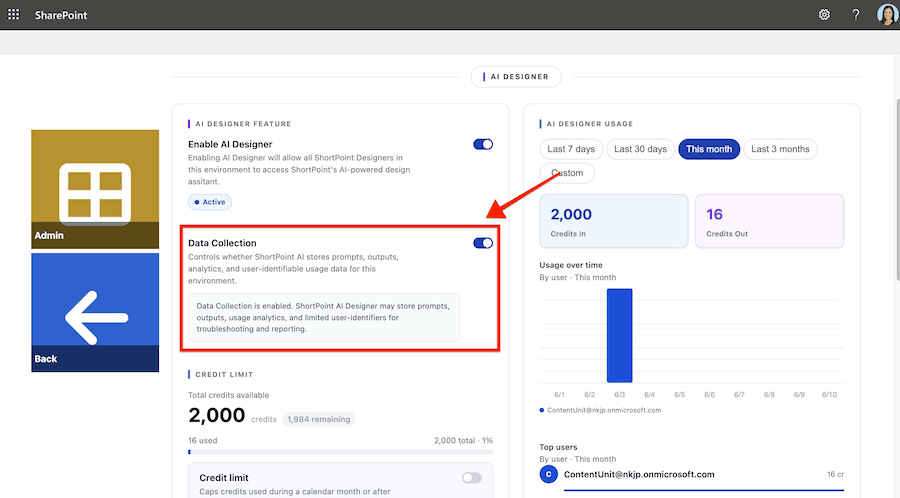Click the 6/1 date axis label
The width and height of the screenshot is (900, 498).
coord(559,395)
